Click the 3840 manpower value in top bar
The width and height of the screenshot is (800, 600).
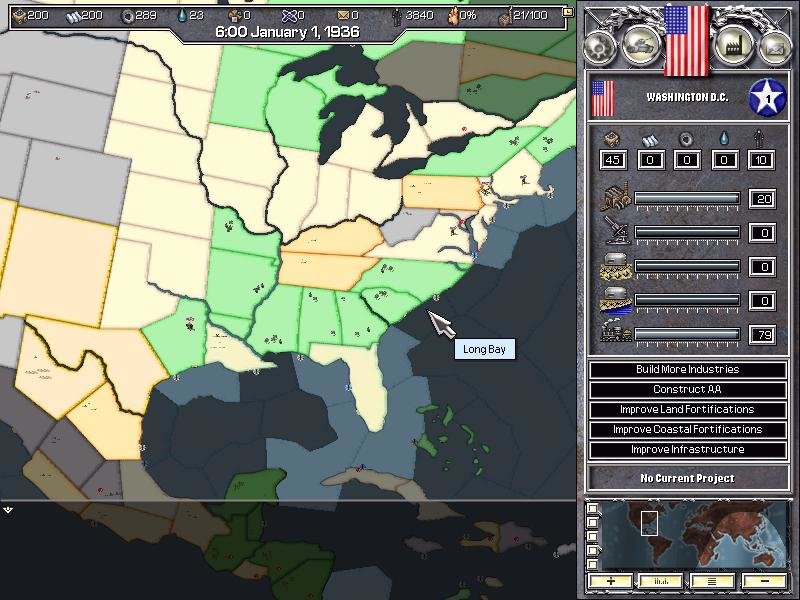(x=419, y=16)
